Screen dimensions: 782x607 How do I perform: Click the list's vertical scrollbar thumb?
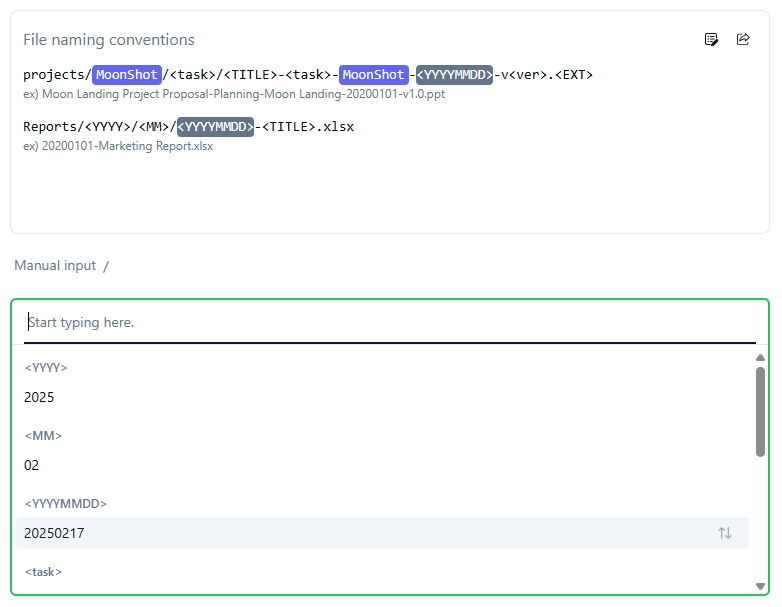(x=760, y=410)
